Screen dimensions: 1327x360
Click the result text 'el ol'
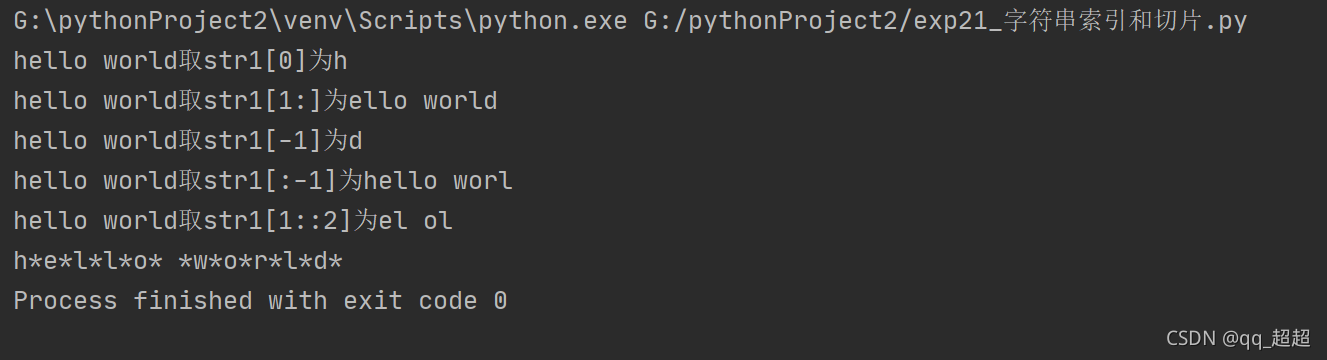pos(416,221)
